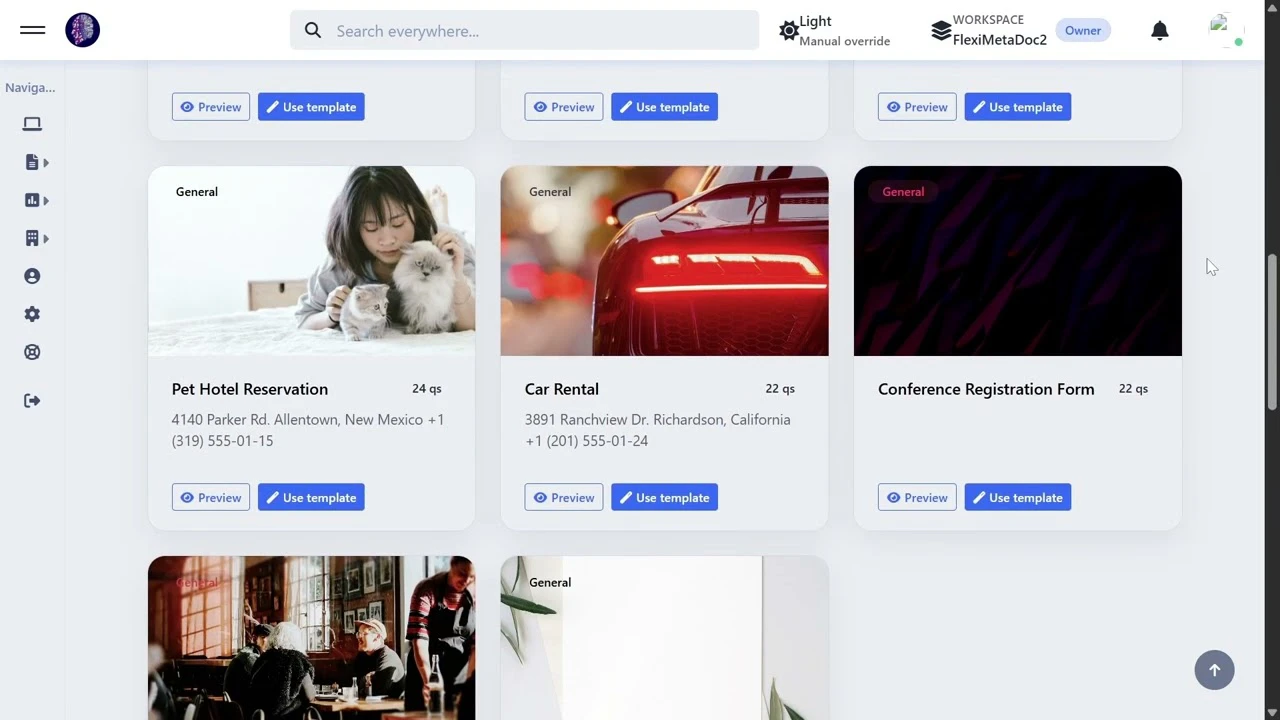Open the documents sidebar icon
Screen dimensions: 1280x720
click(x=32, y=162)
